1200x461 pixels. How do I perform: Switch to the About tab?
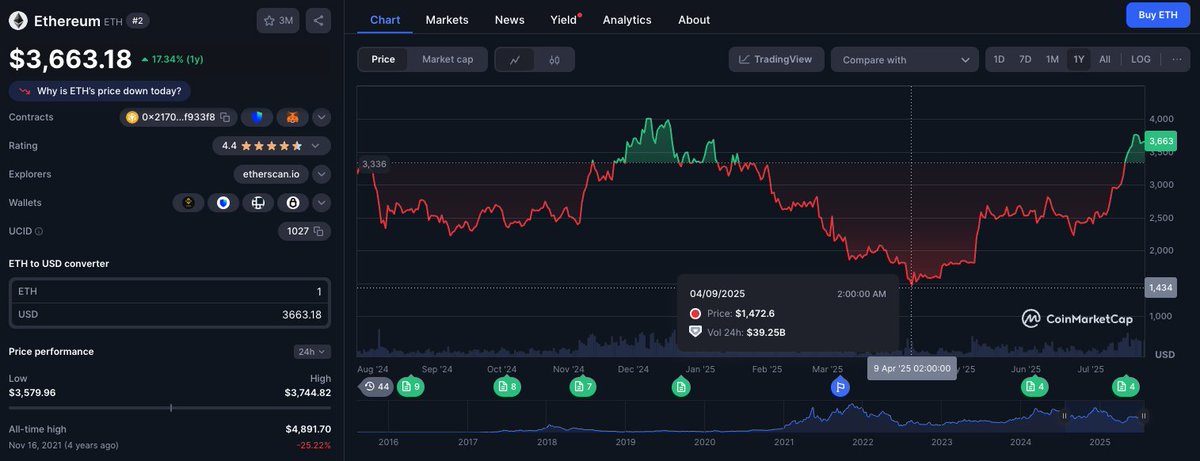(694, 20)
